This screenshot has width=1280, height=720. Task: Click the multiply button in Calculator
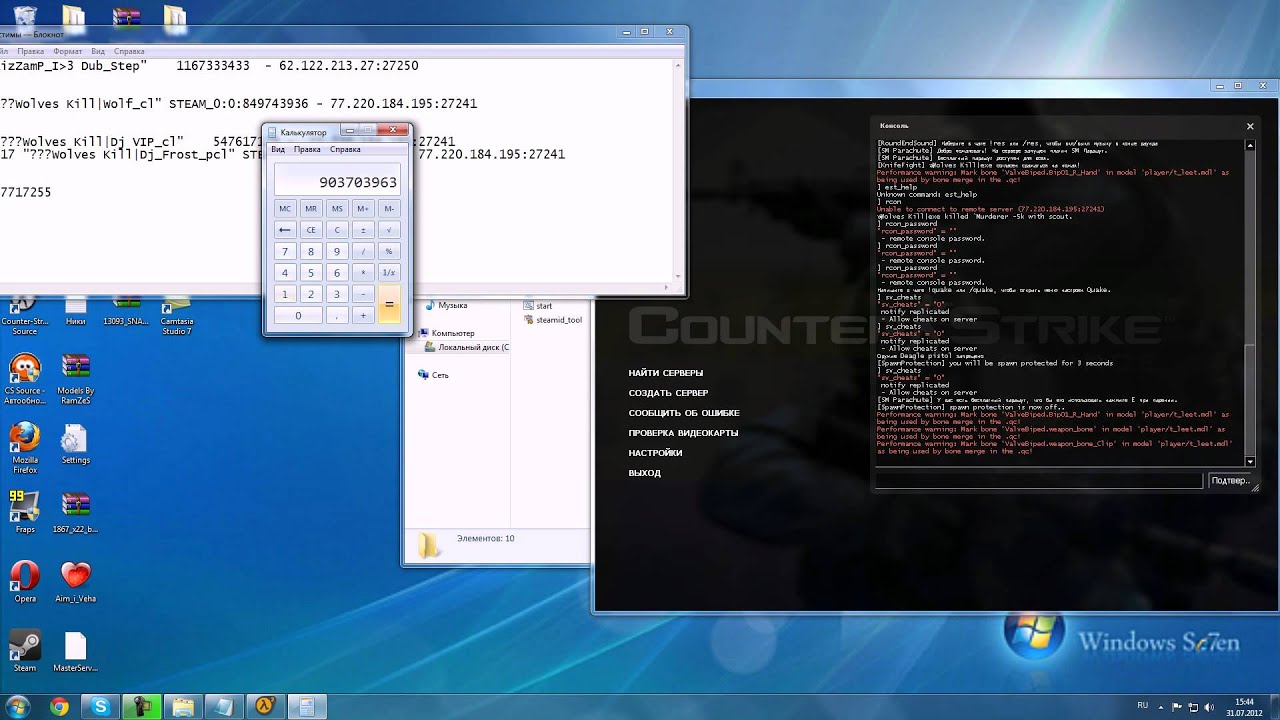point(363,272)
